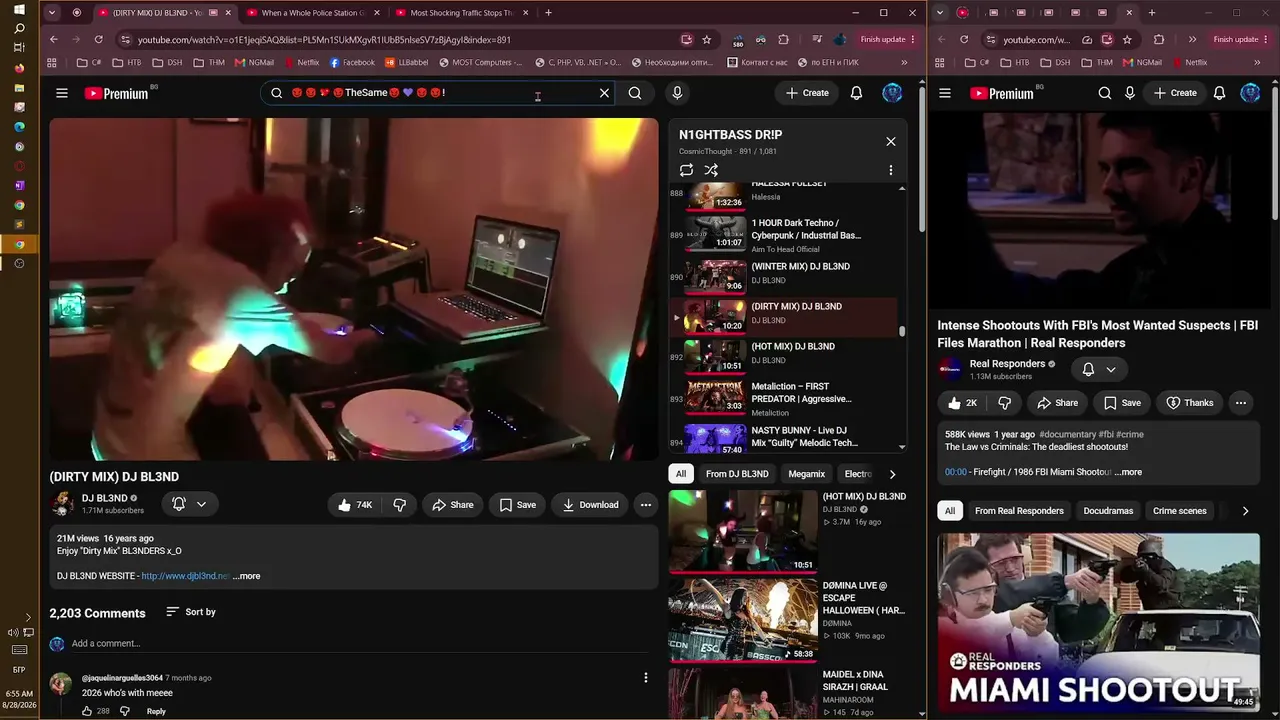The image size is (1280, 720).
Task: Open tab search dropdown in left browser
Action: click(x=52, y=13)
